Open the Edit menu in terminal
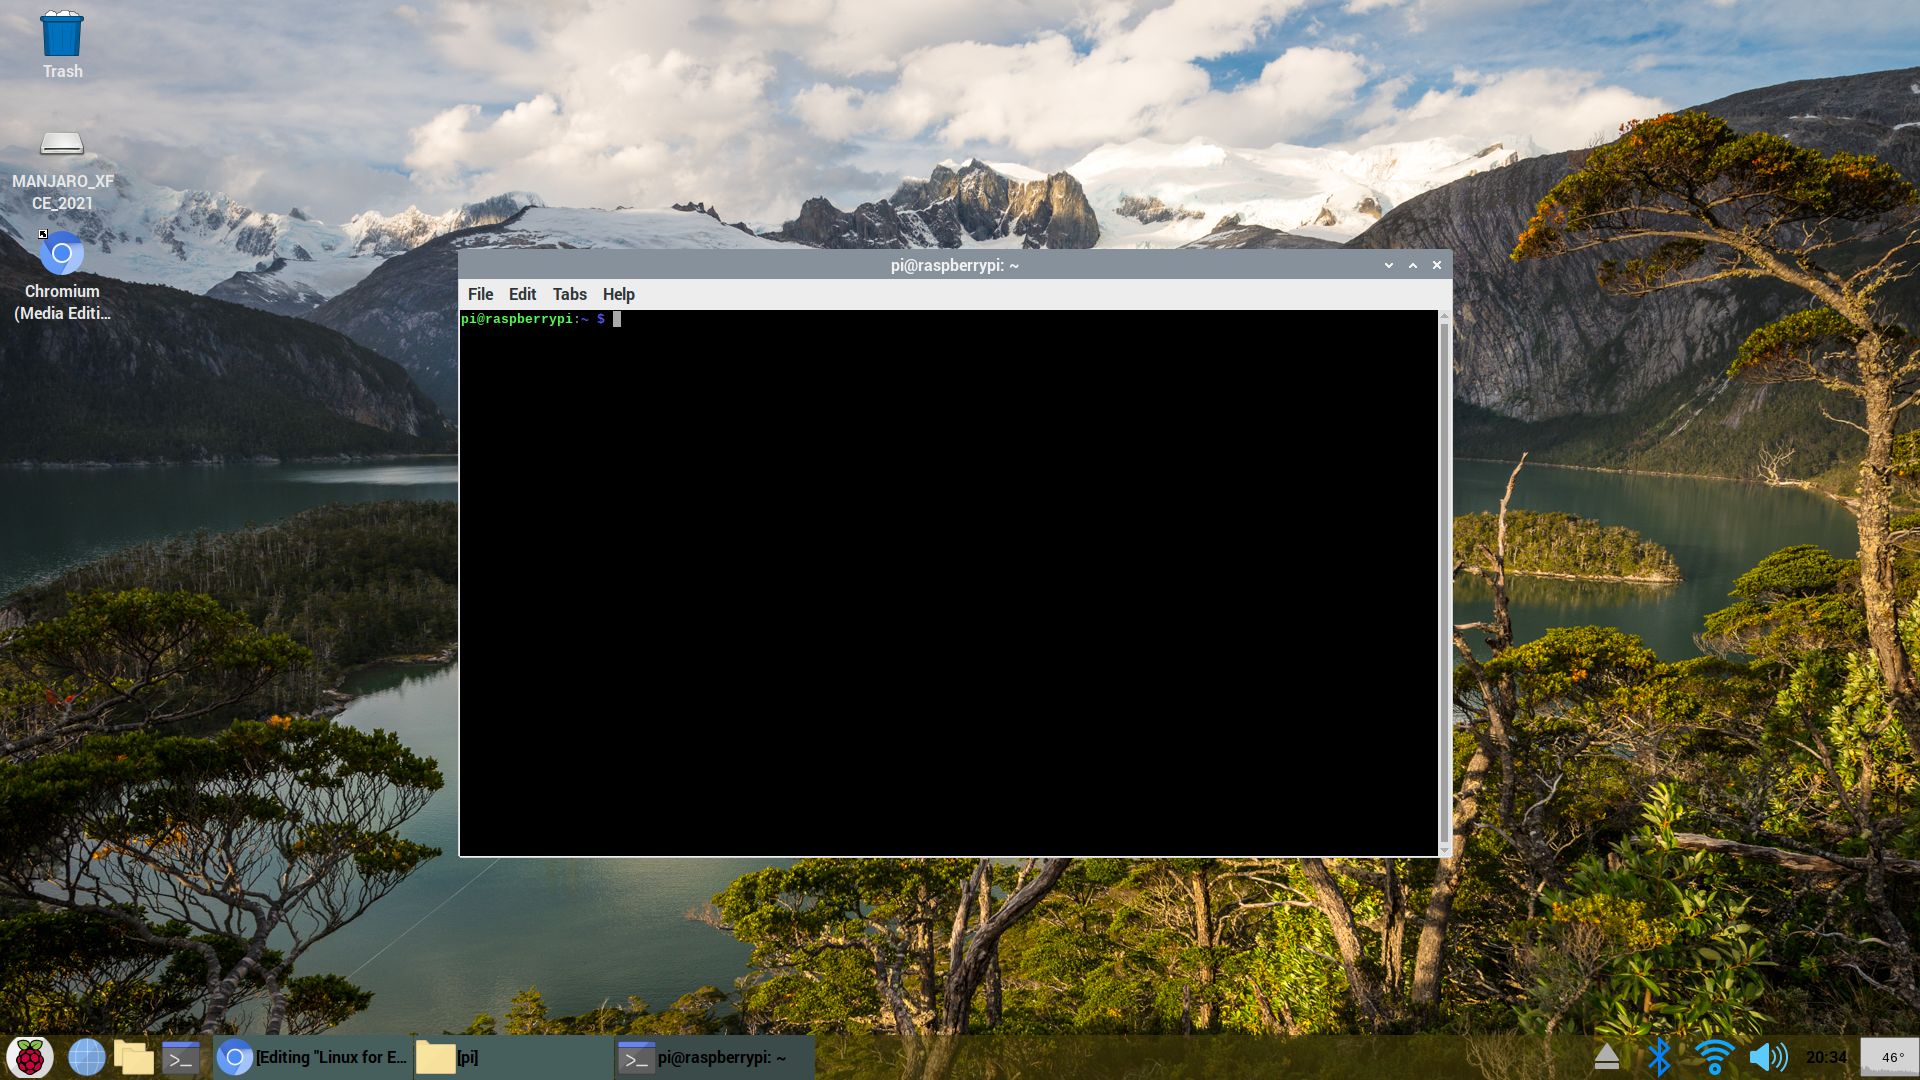 click(x=522, y=294)
